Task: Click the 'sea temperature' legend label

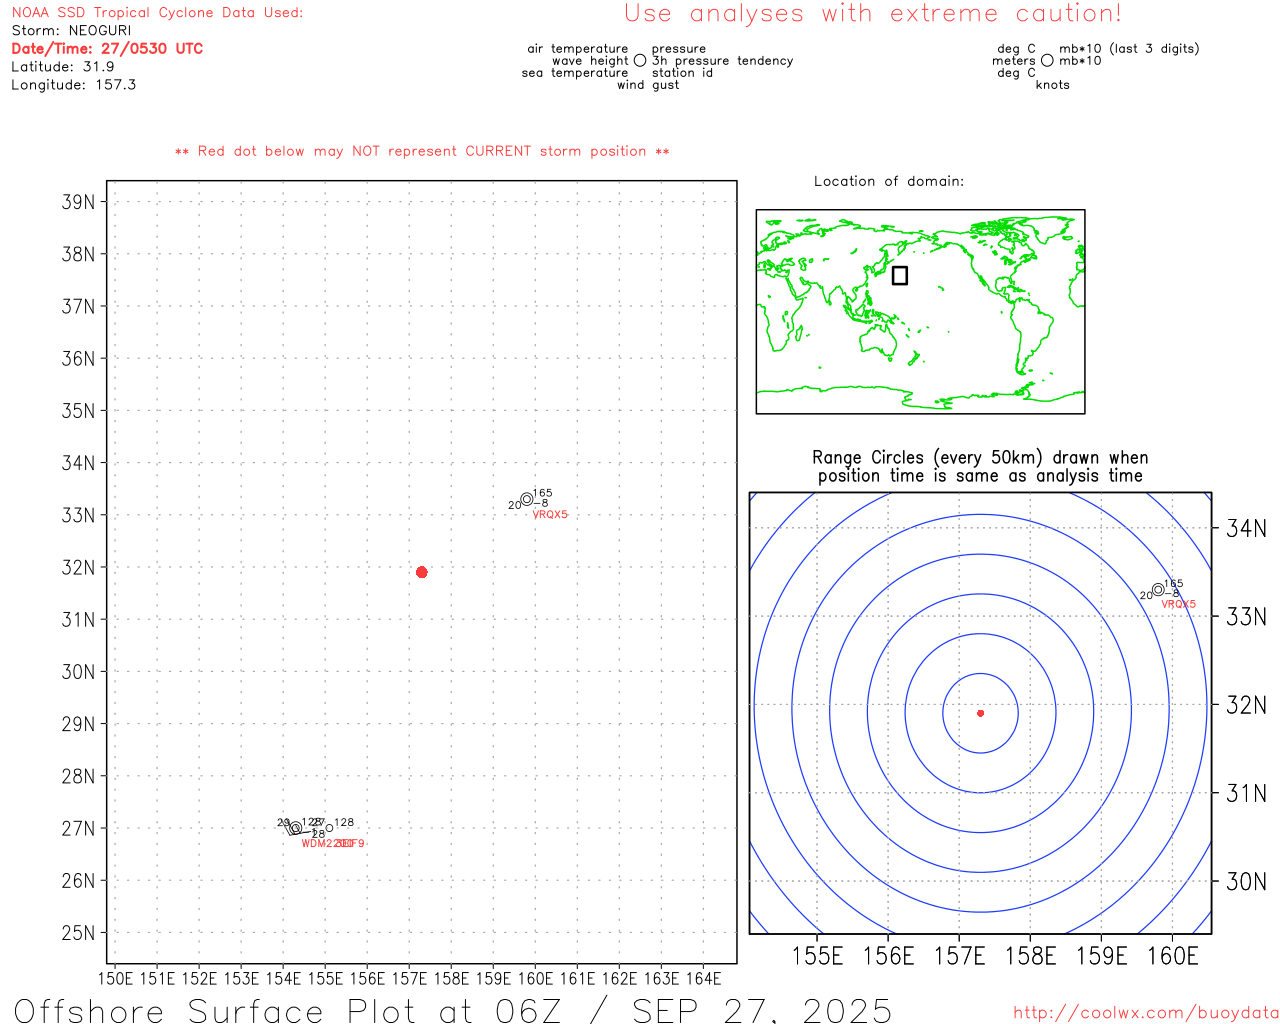Action: (575, 73)
